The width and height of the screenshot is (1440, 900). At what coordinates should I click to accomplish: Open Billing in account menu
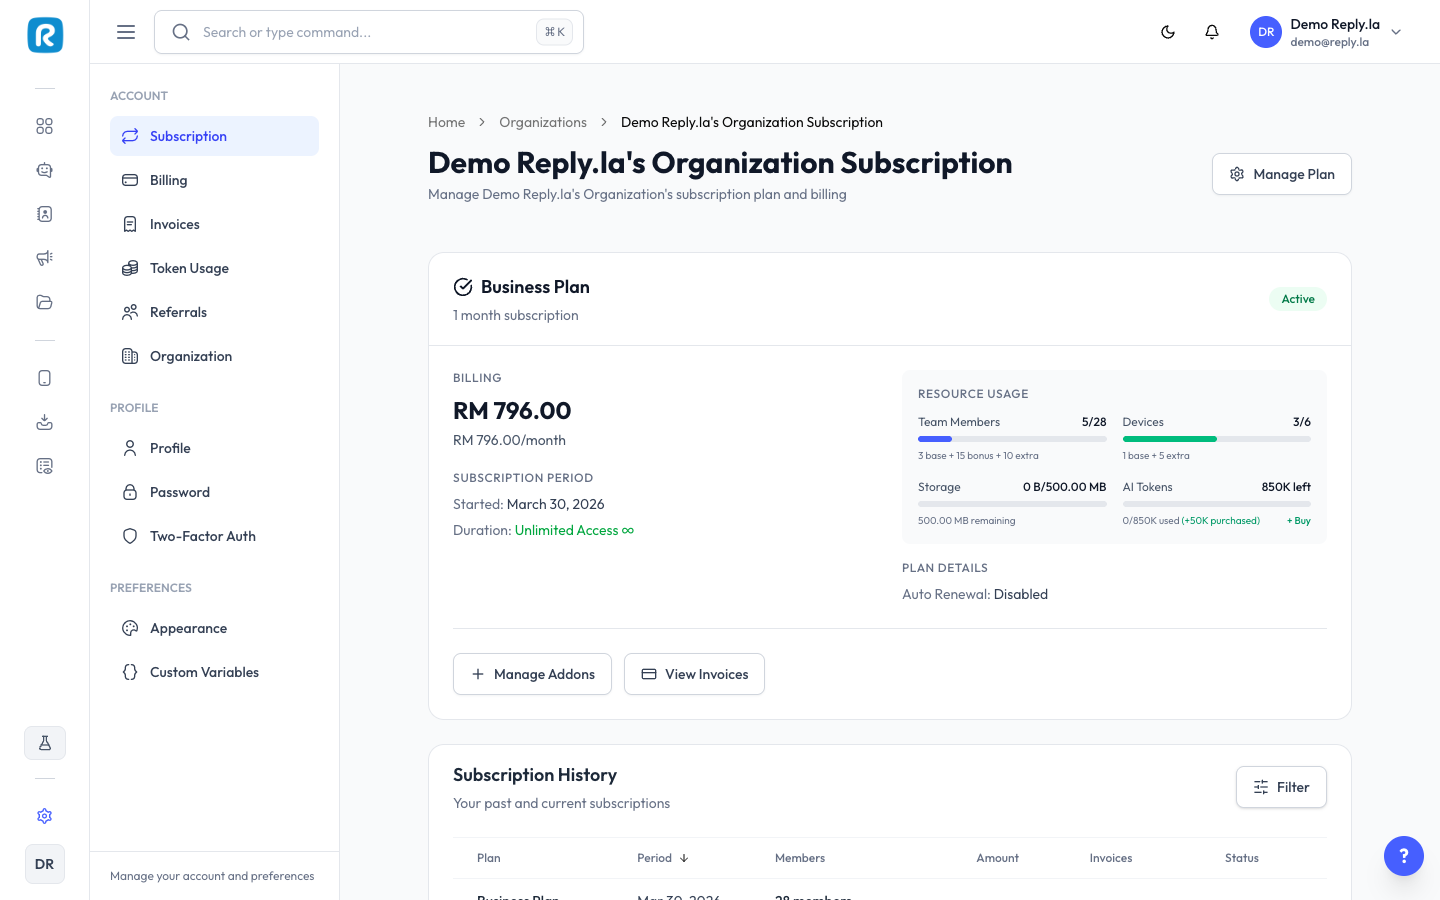[214, 180]
